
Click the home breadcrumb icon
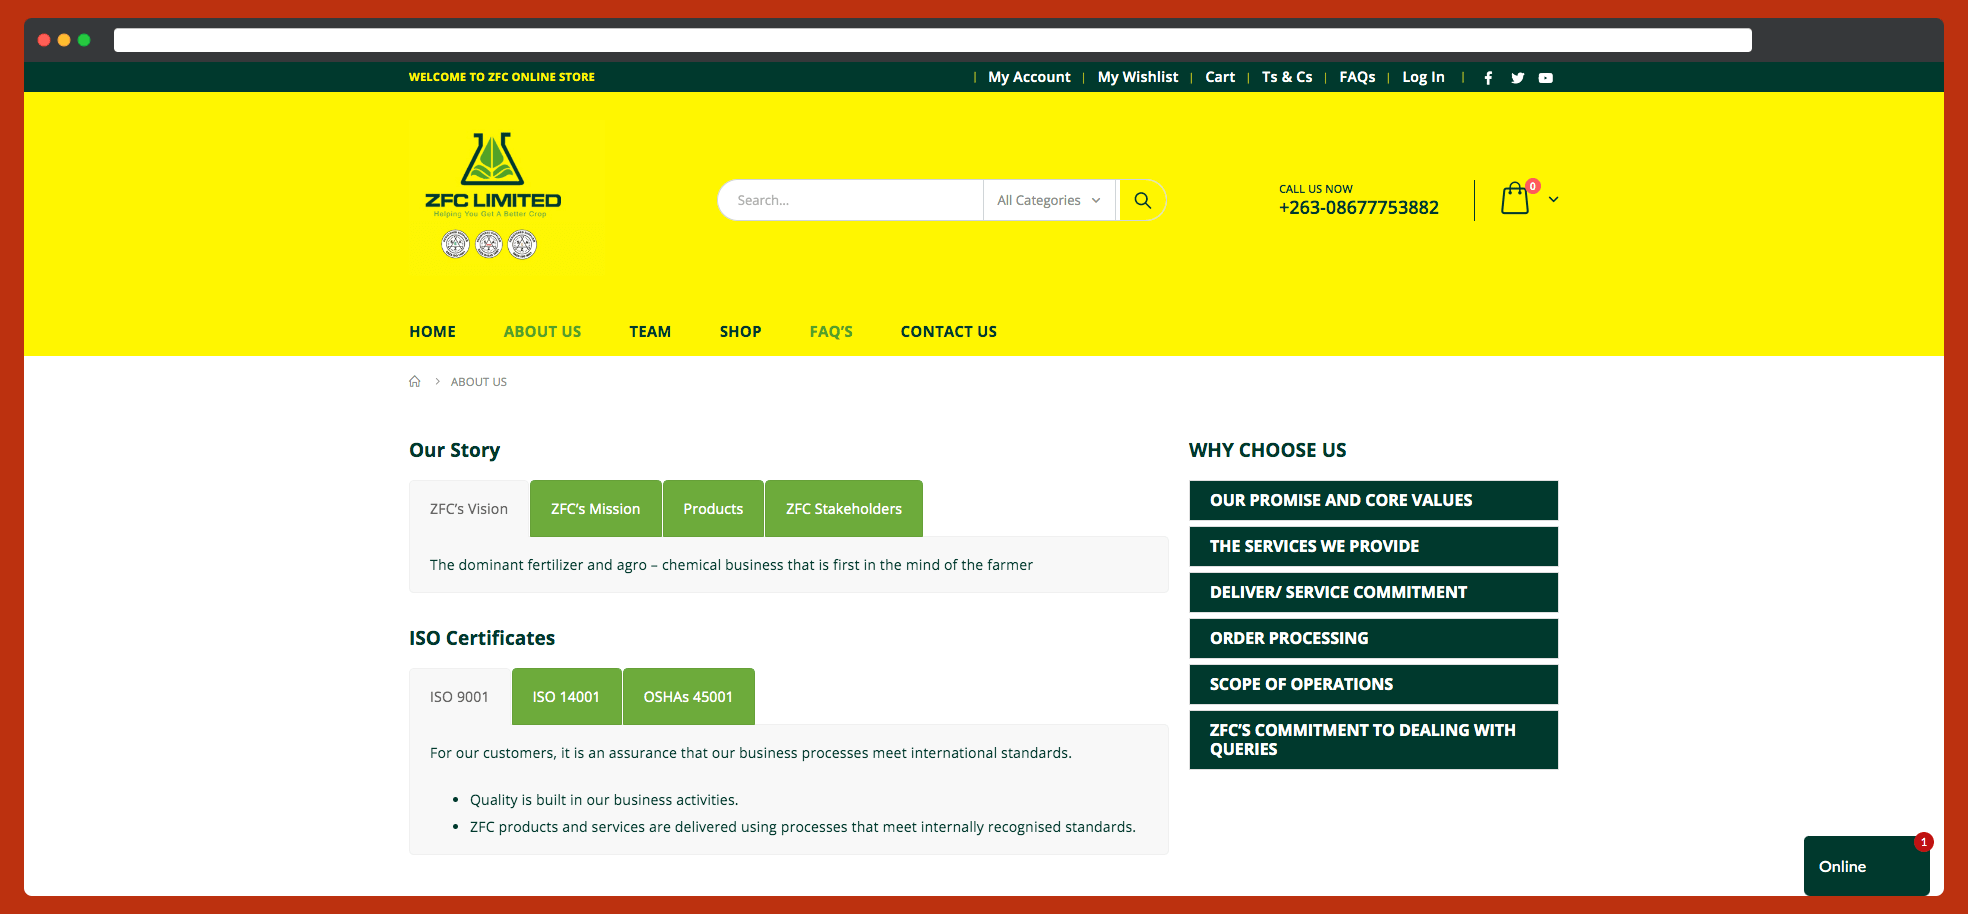point(415,381)
